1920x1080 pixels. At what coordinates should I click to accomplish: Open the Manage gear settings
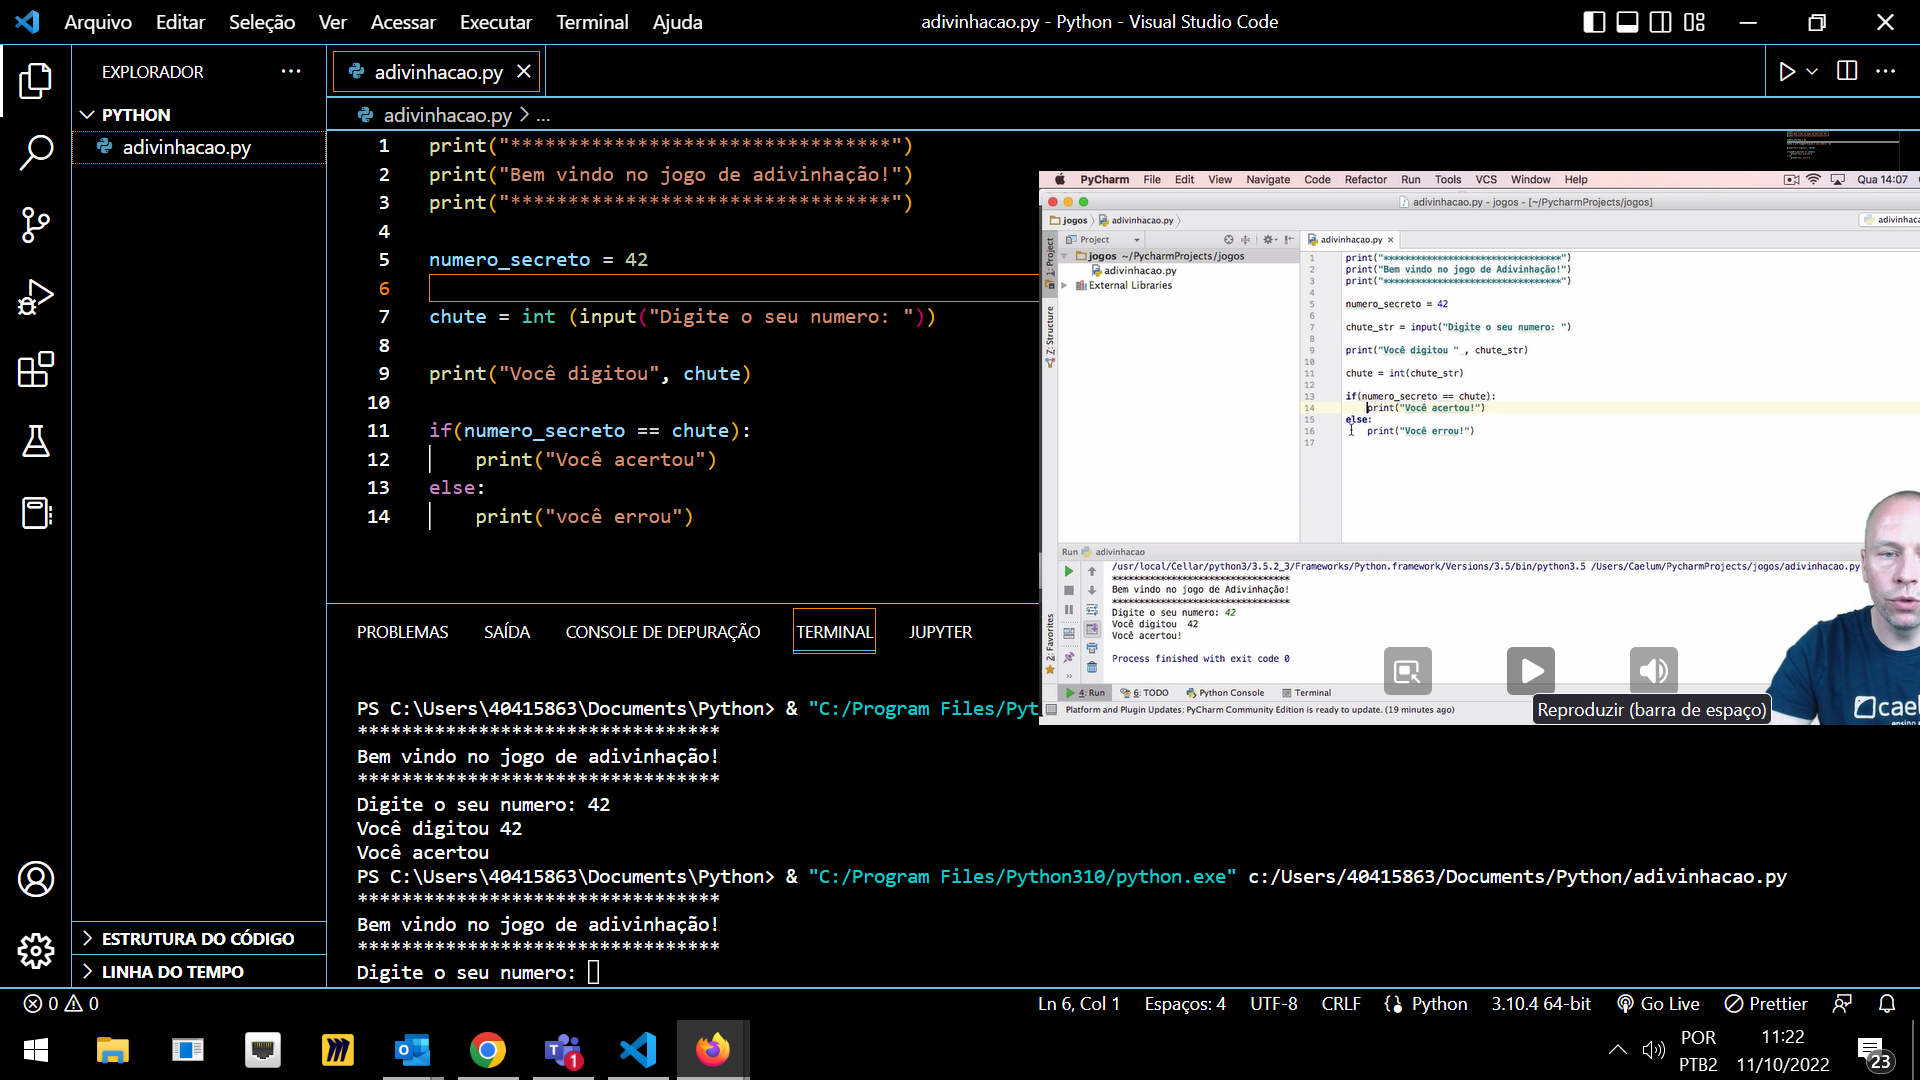tap(36, 951)
